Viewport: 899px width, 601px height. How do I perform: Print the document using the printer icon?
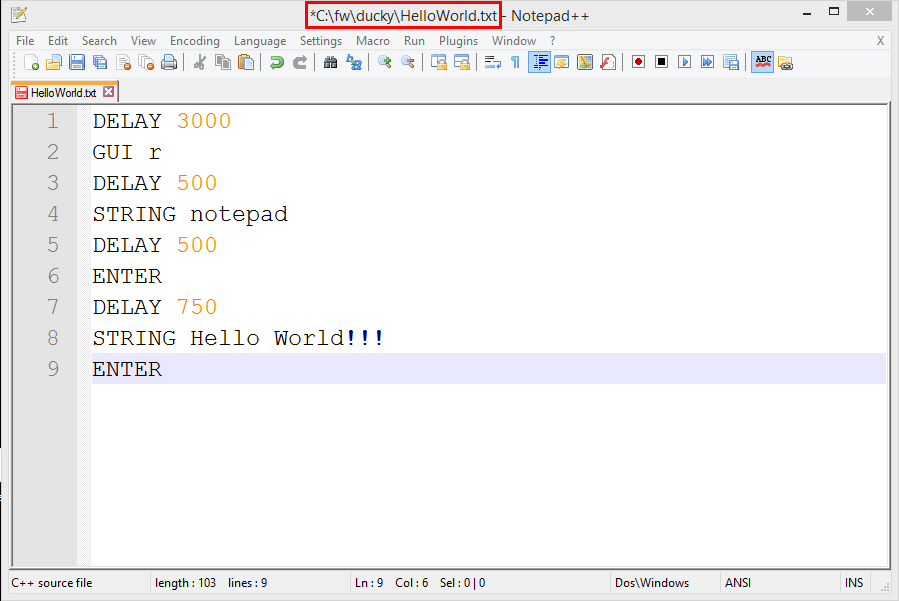pos(169,62)
